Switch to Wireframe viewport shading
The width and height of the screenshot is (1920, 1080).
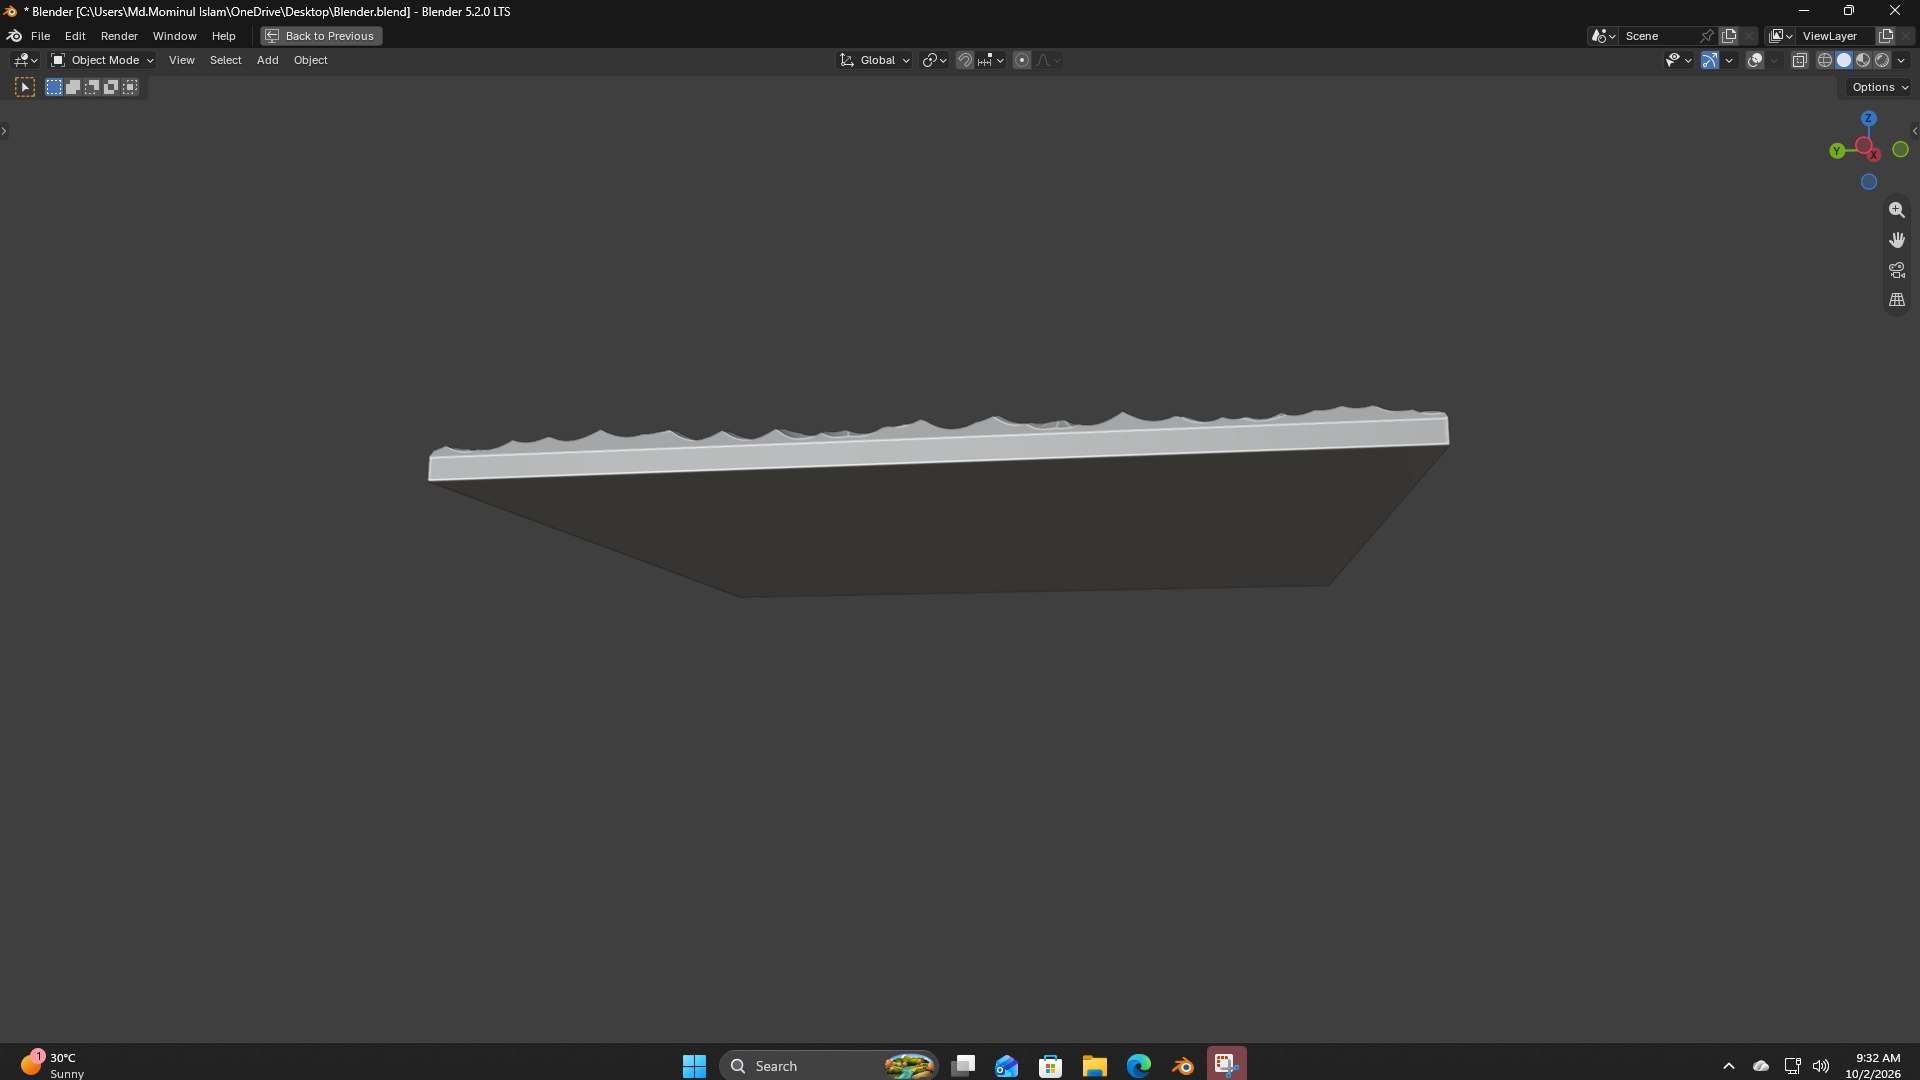pos(1825,60)
